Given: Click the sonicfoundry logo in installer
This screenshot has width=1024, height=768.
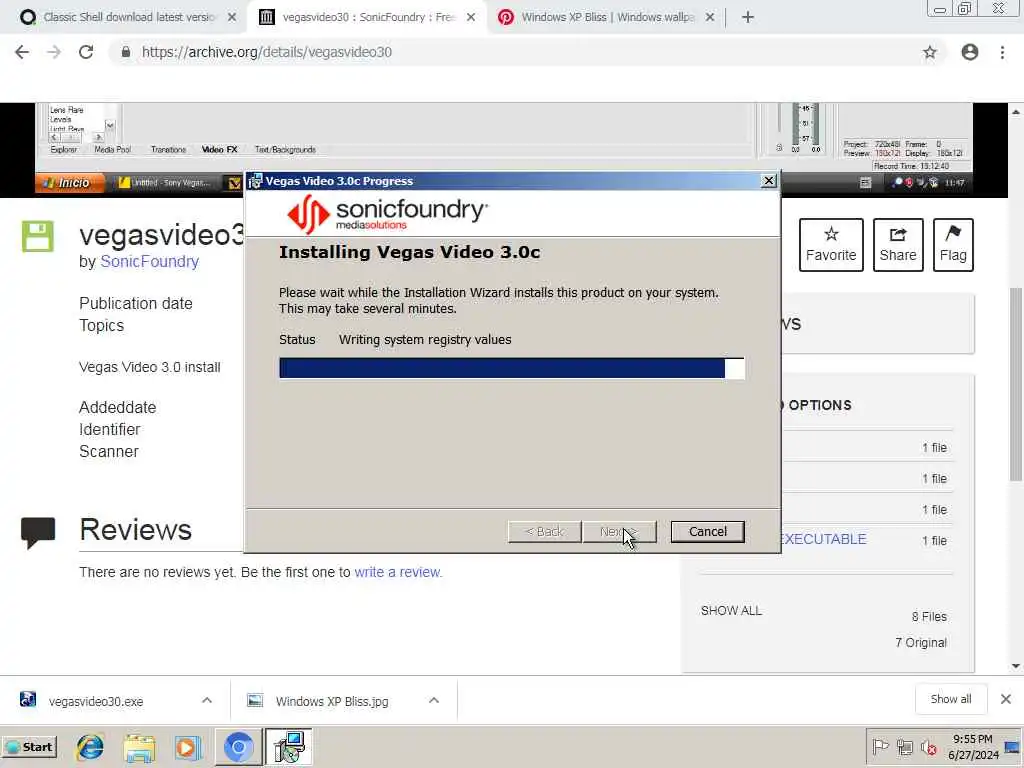Looking at the screenshot, I should point(387,214).
